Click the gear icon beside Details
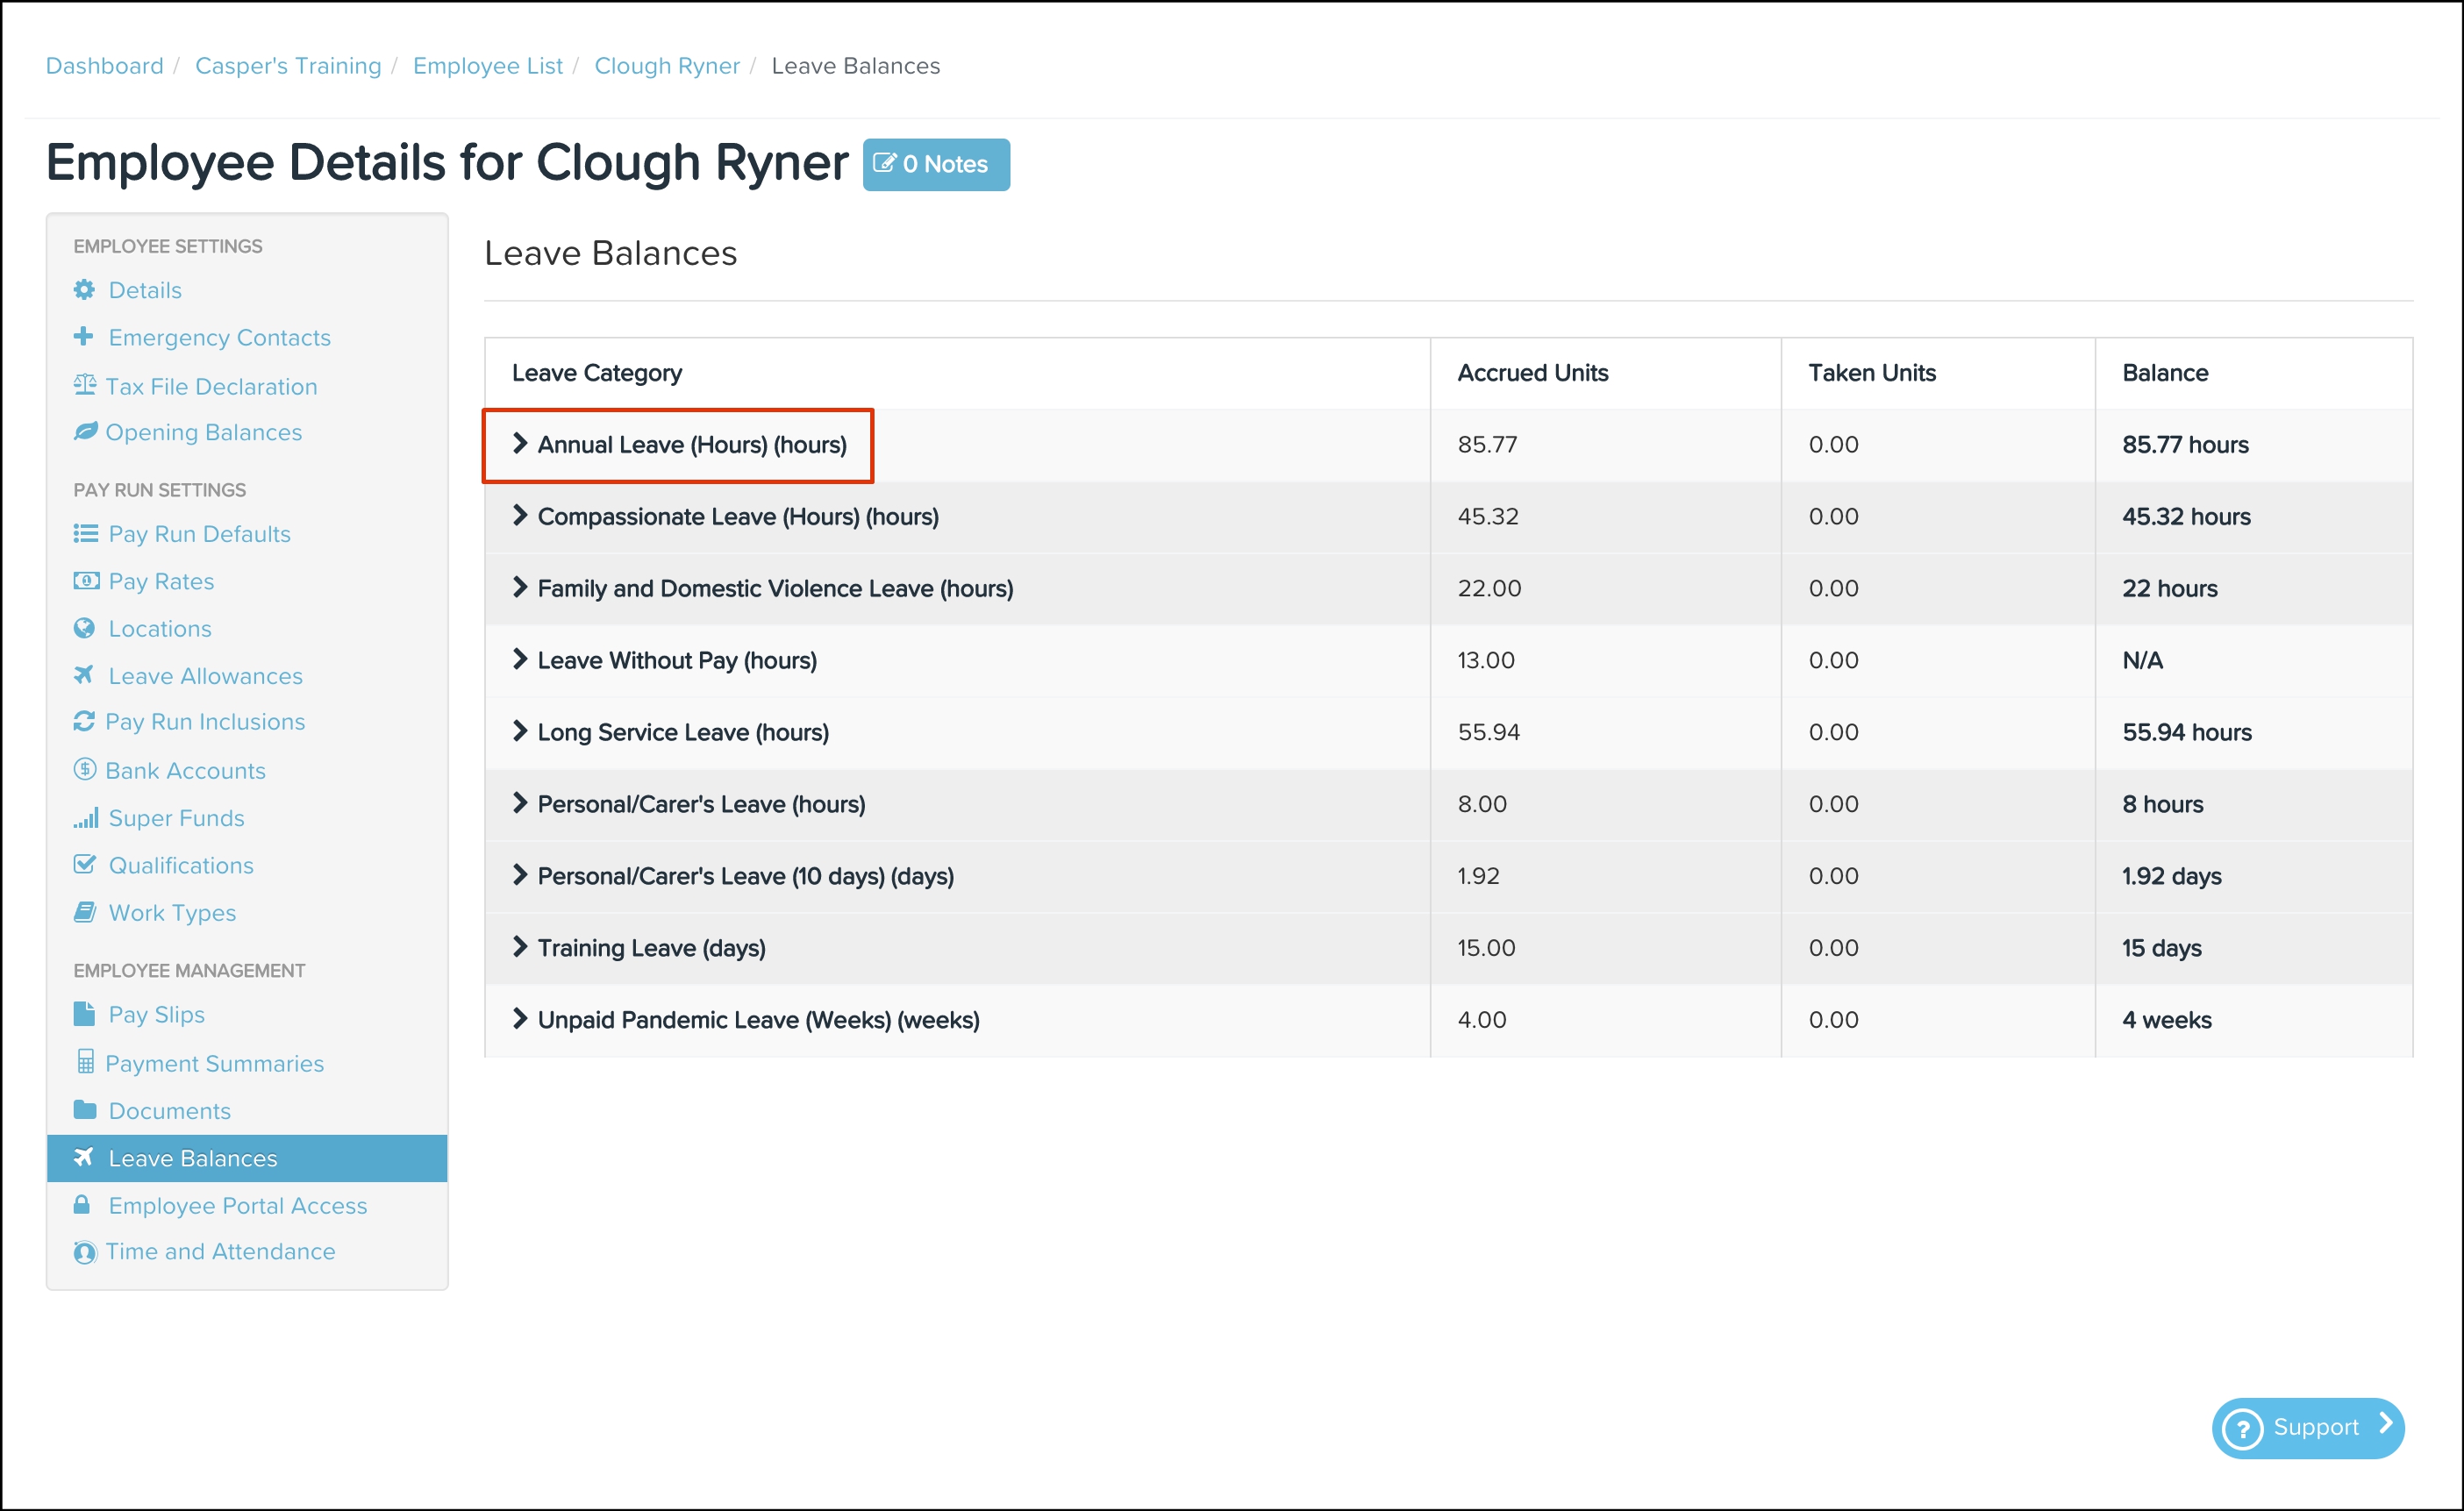The height and width of the screenshot is (1511, 2464). 84,290
